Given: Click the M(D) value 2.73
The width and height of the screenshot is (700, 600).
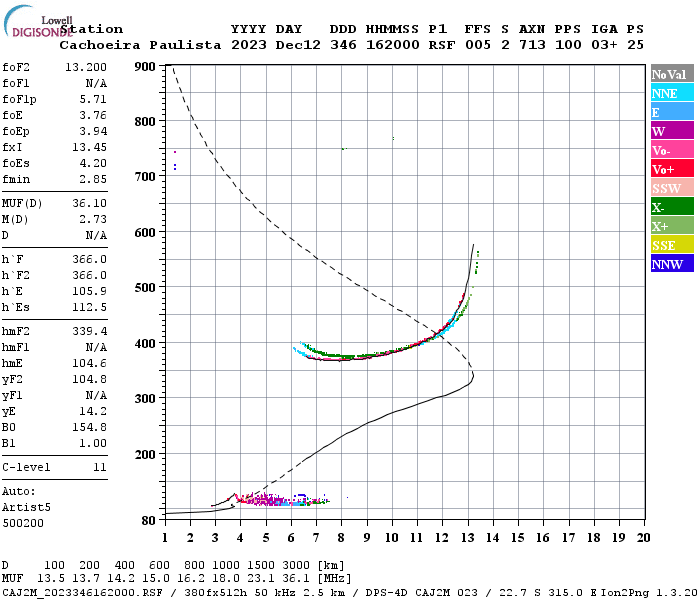Looking at the screenshot, I should (93, 219).
